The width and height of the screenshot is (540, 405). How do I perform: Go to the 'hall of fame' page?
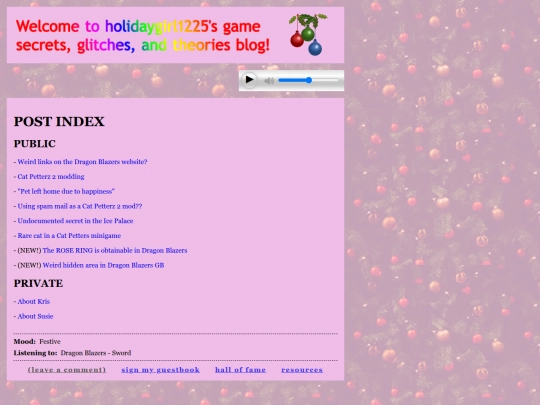tap(240, 370)
